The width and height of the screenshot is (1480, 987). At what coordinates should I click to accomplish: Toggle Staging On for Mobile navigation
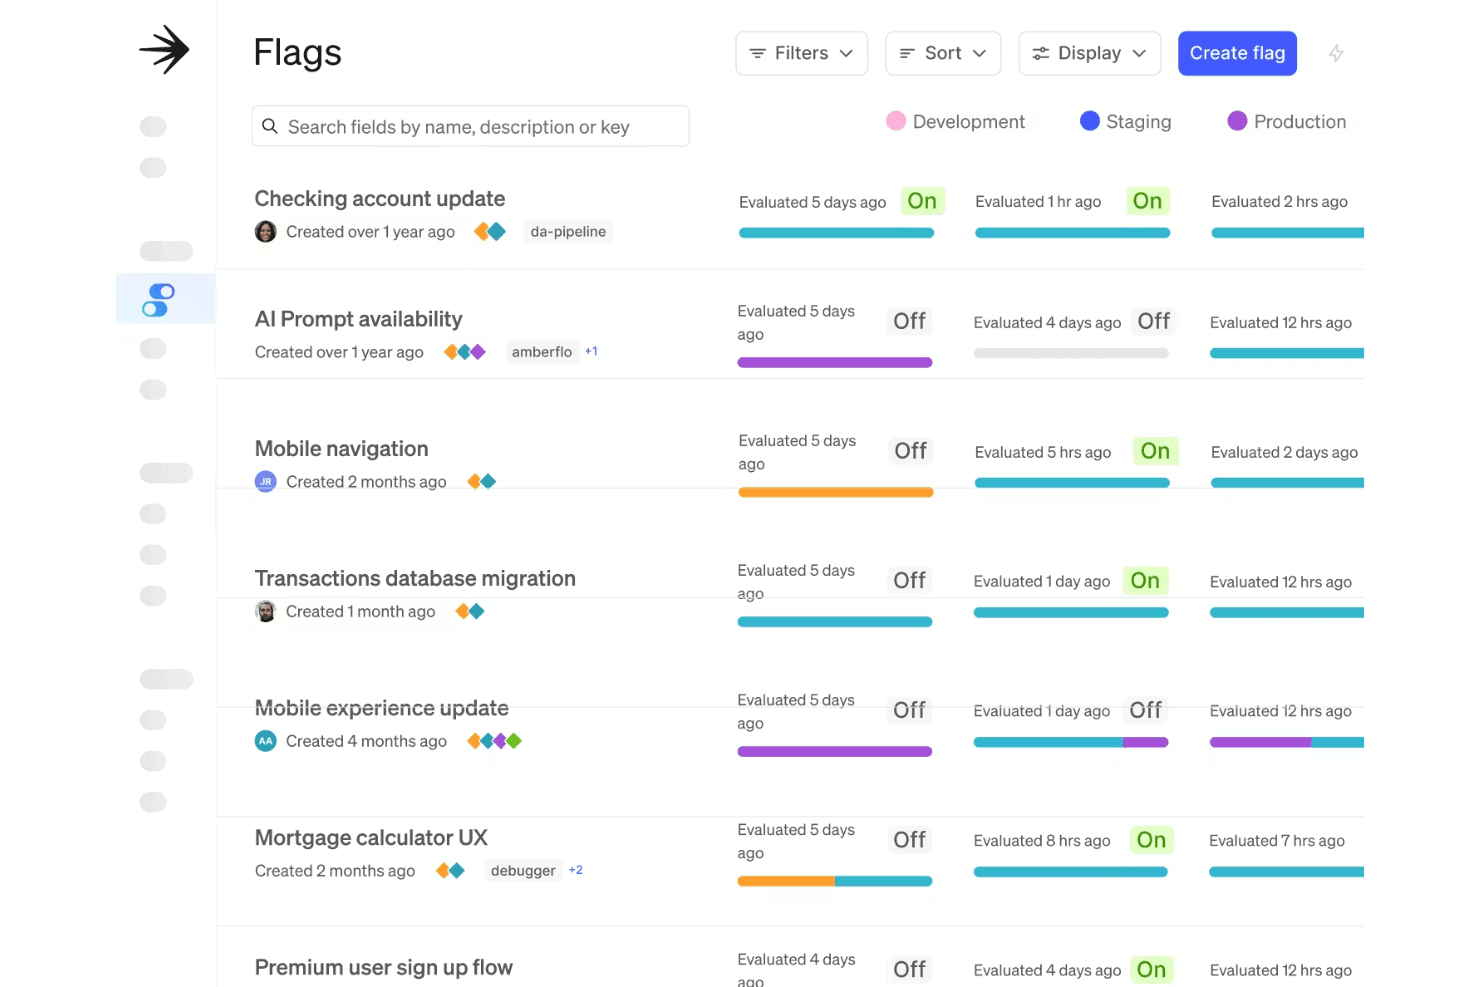(1155, 451)
